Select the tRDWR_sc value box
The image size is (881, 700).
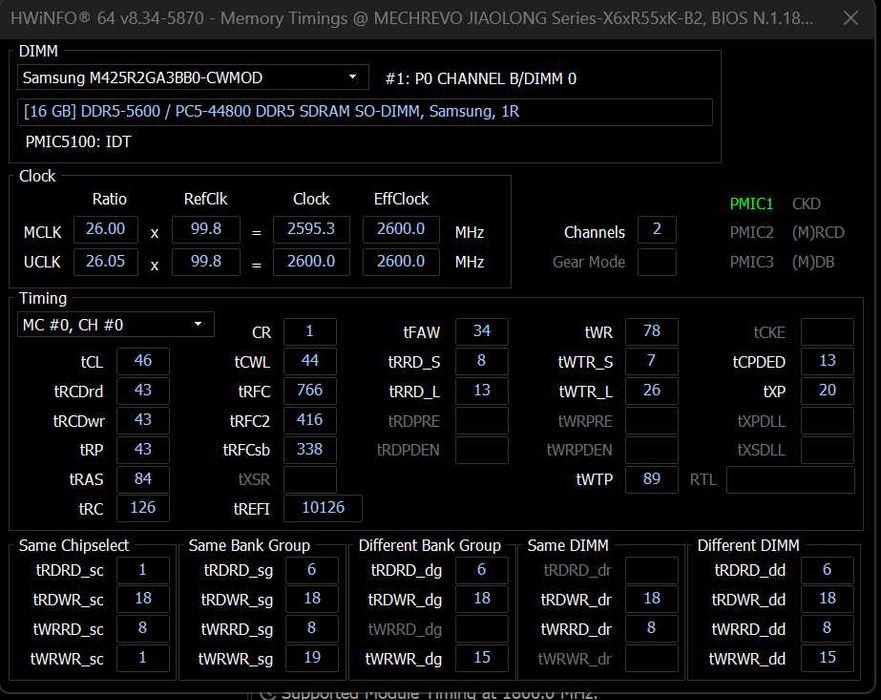[142, 599]
